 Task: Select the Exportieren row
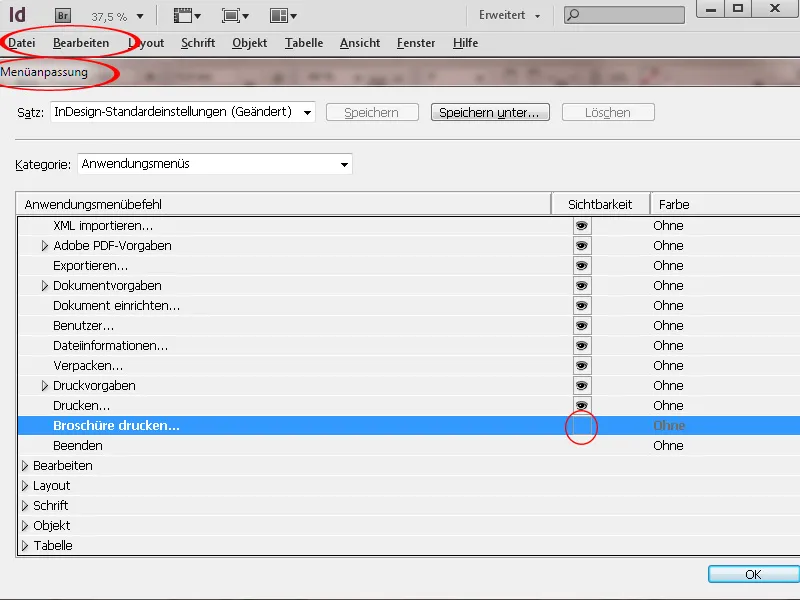pyautogui.click(x=409, y=265)
